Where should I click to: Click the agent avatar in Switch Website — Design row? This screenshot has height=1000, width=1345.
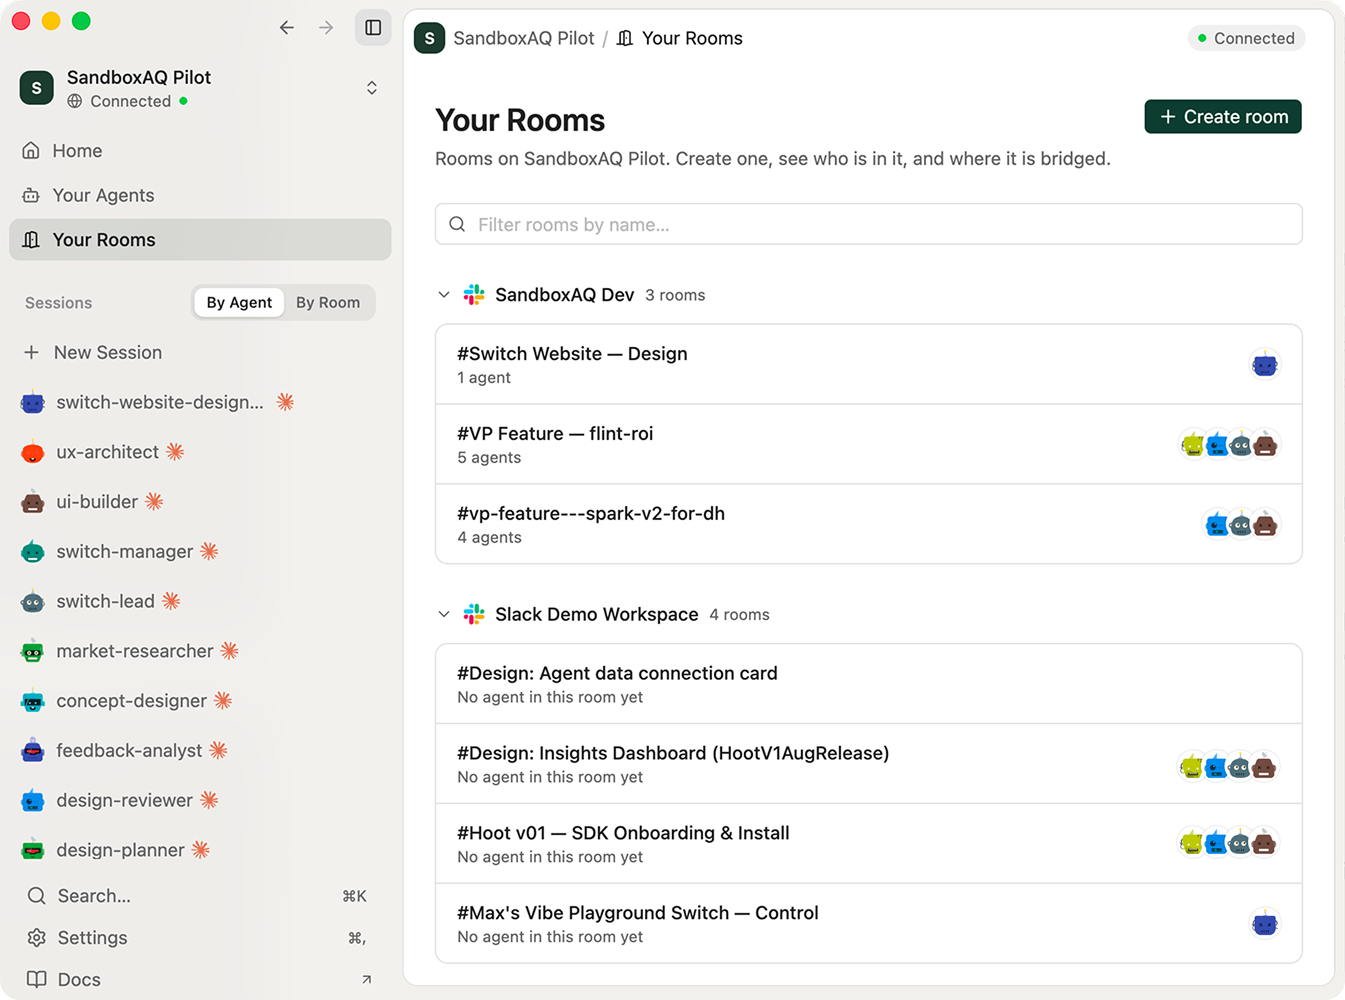pyautogui.click(x=1265, y=365)
